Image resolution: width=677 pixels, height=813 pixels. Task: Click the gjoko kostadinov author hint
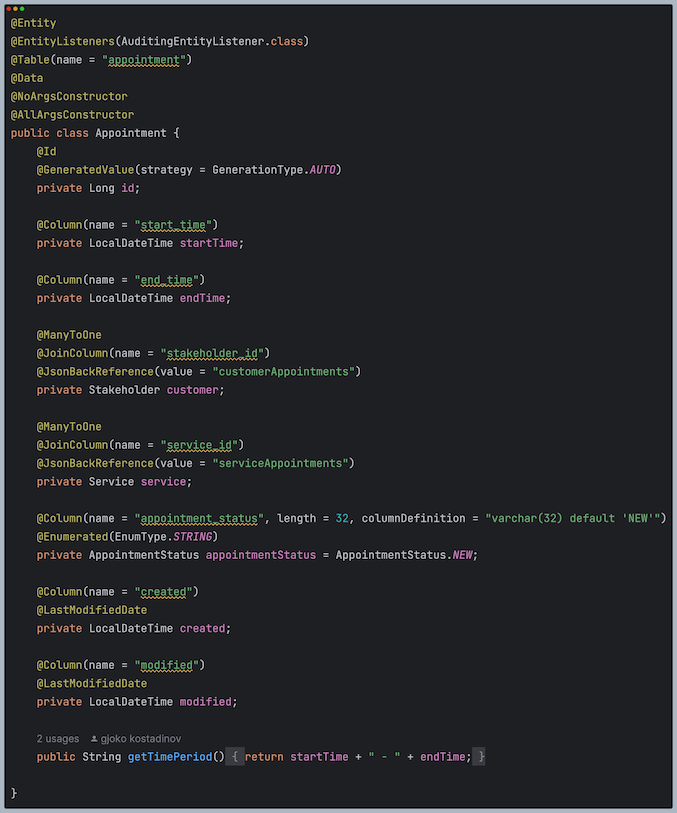pyautogui.click(x=143, y=738)
